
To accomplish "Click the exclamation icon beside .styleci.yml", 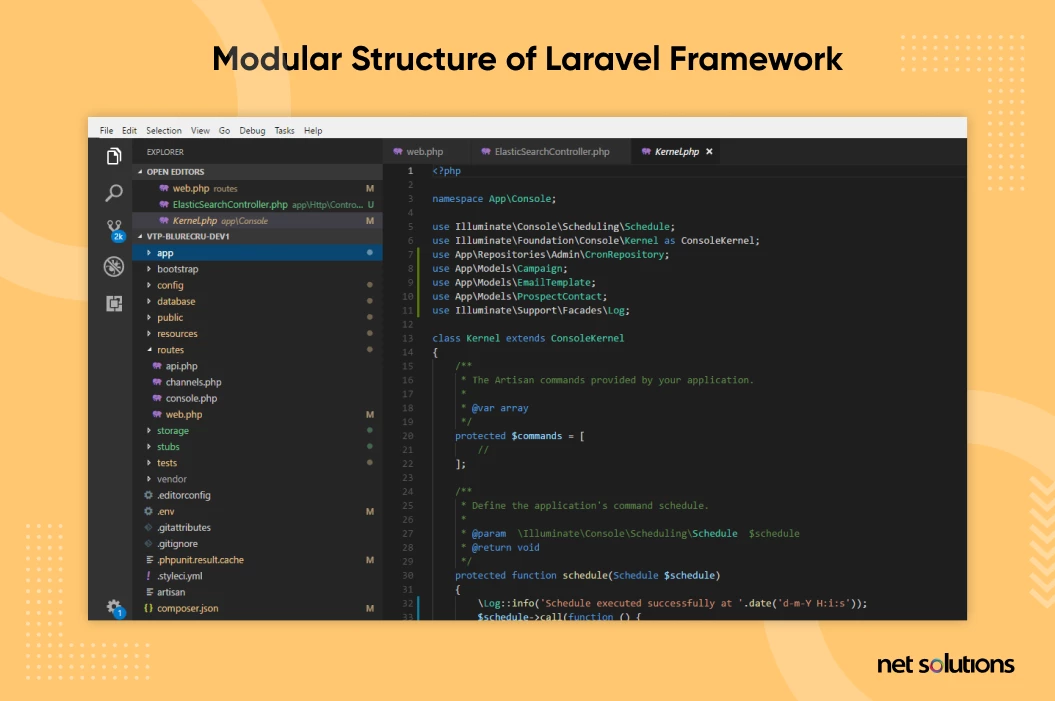I will [x=148, y=575].
